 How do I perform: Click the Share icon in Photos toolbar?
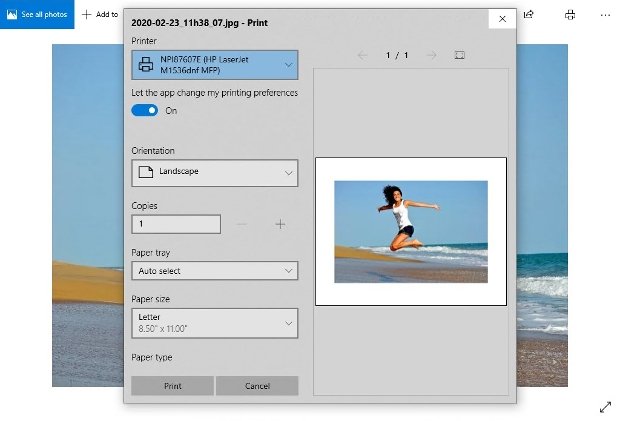pyautogui.click(x=529, y=15)
